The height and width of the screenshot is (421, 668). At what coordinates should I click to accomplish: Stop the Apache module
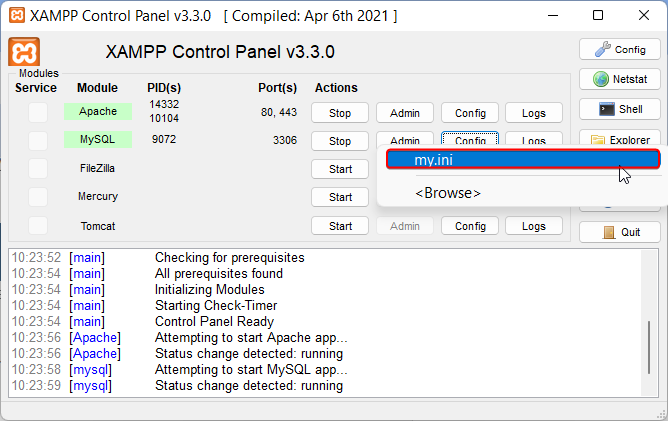click(x=340, y=113)
